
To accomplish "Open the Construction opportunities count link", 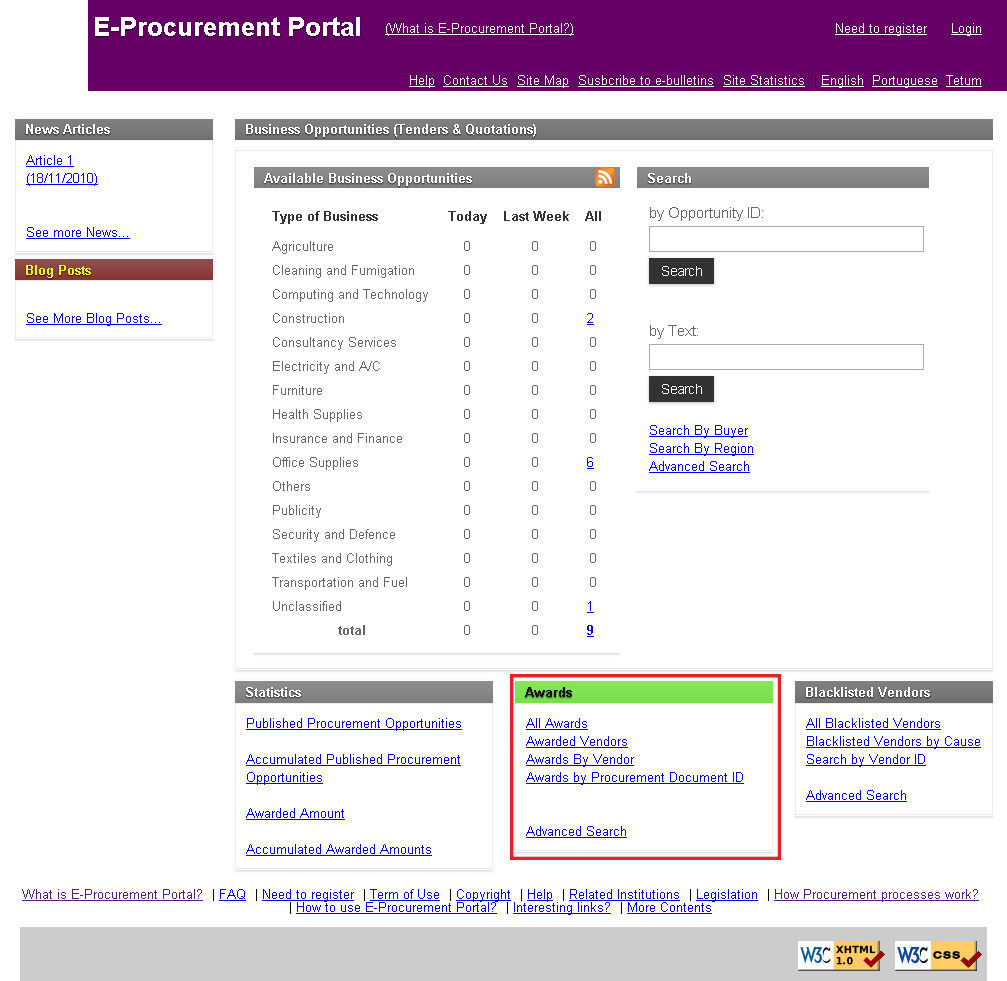I will click(x=590, y=319).
